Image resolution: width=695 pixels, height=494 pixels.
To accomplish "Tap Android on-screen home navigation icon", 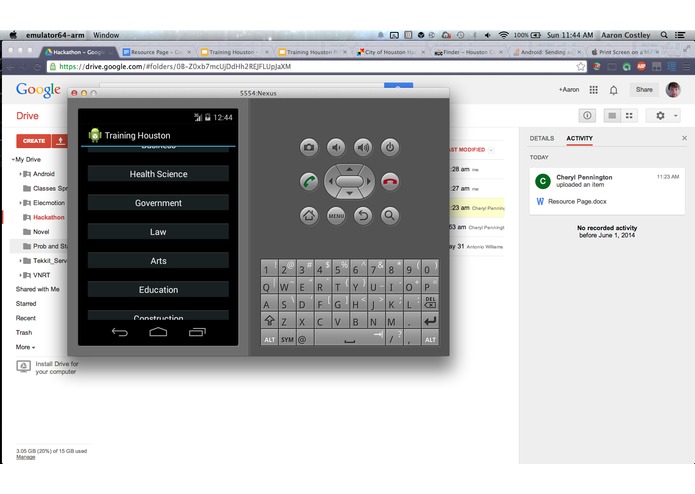I will 158,332.
